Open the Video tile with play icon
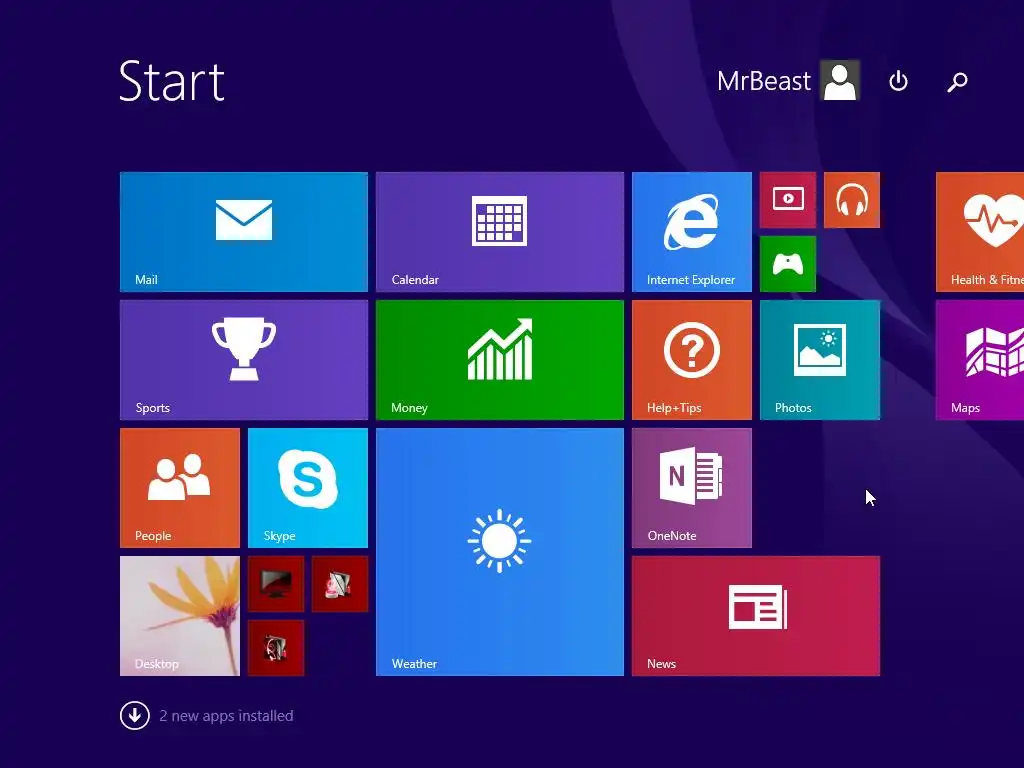 (x=788, y=200)
